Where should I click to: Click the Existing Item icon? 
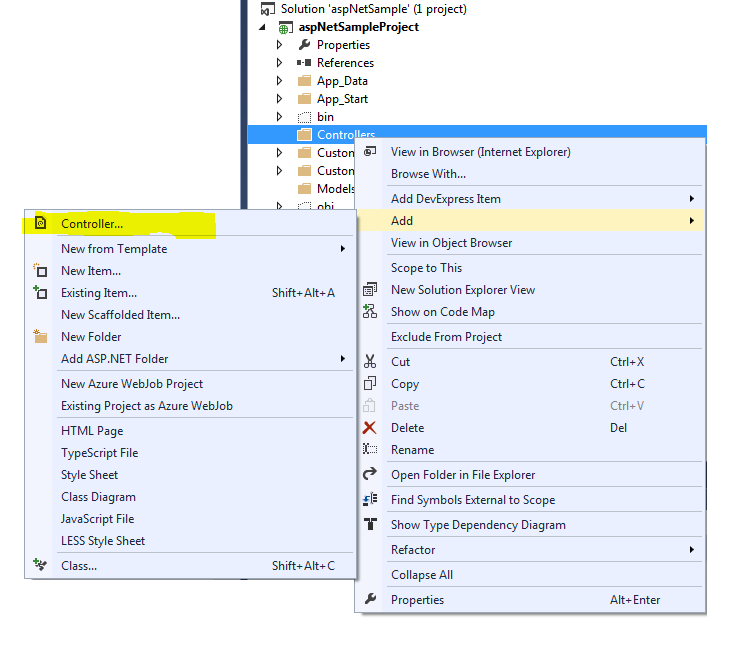coord(40,292)
